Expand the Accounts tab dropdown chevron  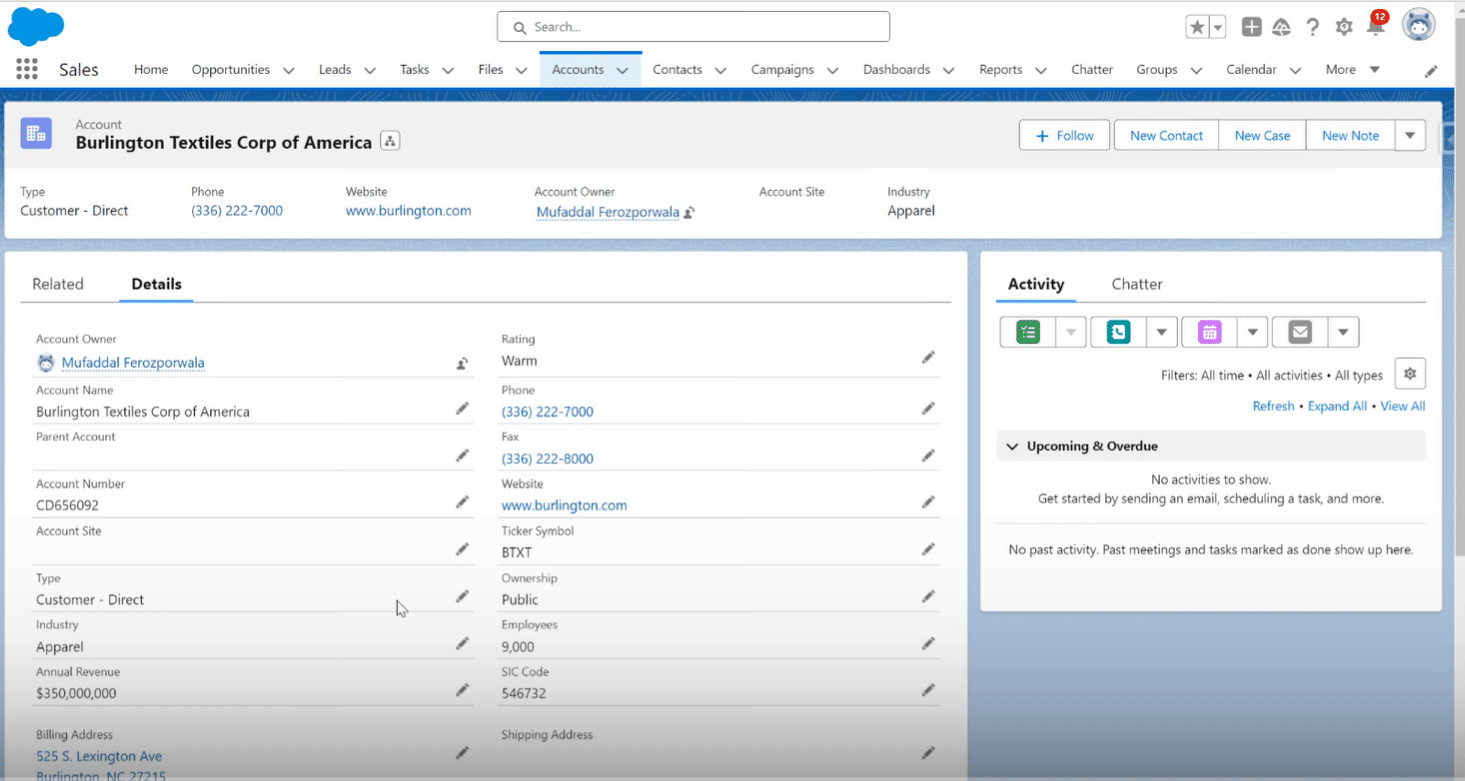pos(622,70)
